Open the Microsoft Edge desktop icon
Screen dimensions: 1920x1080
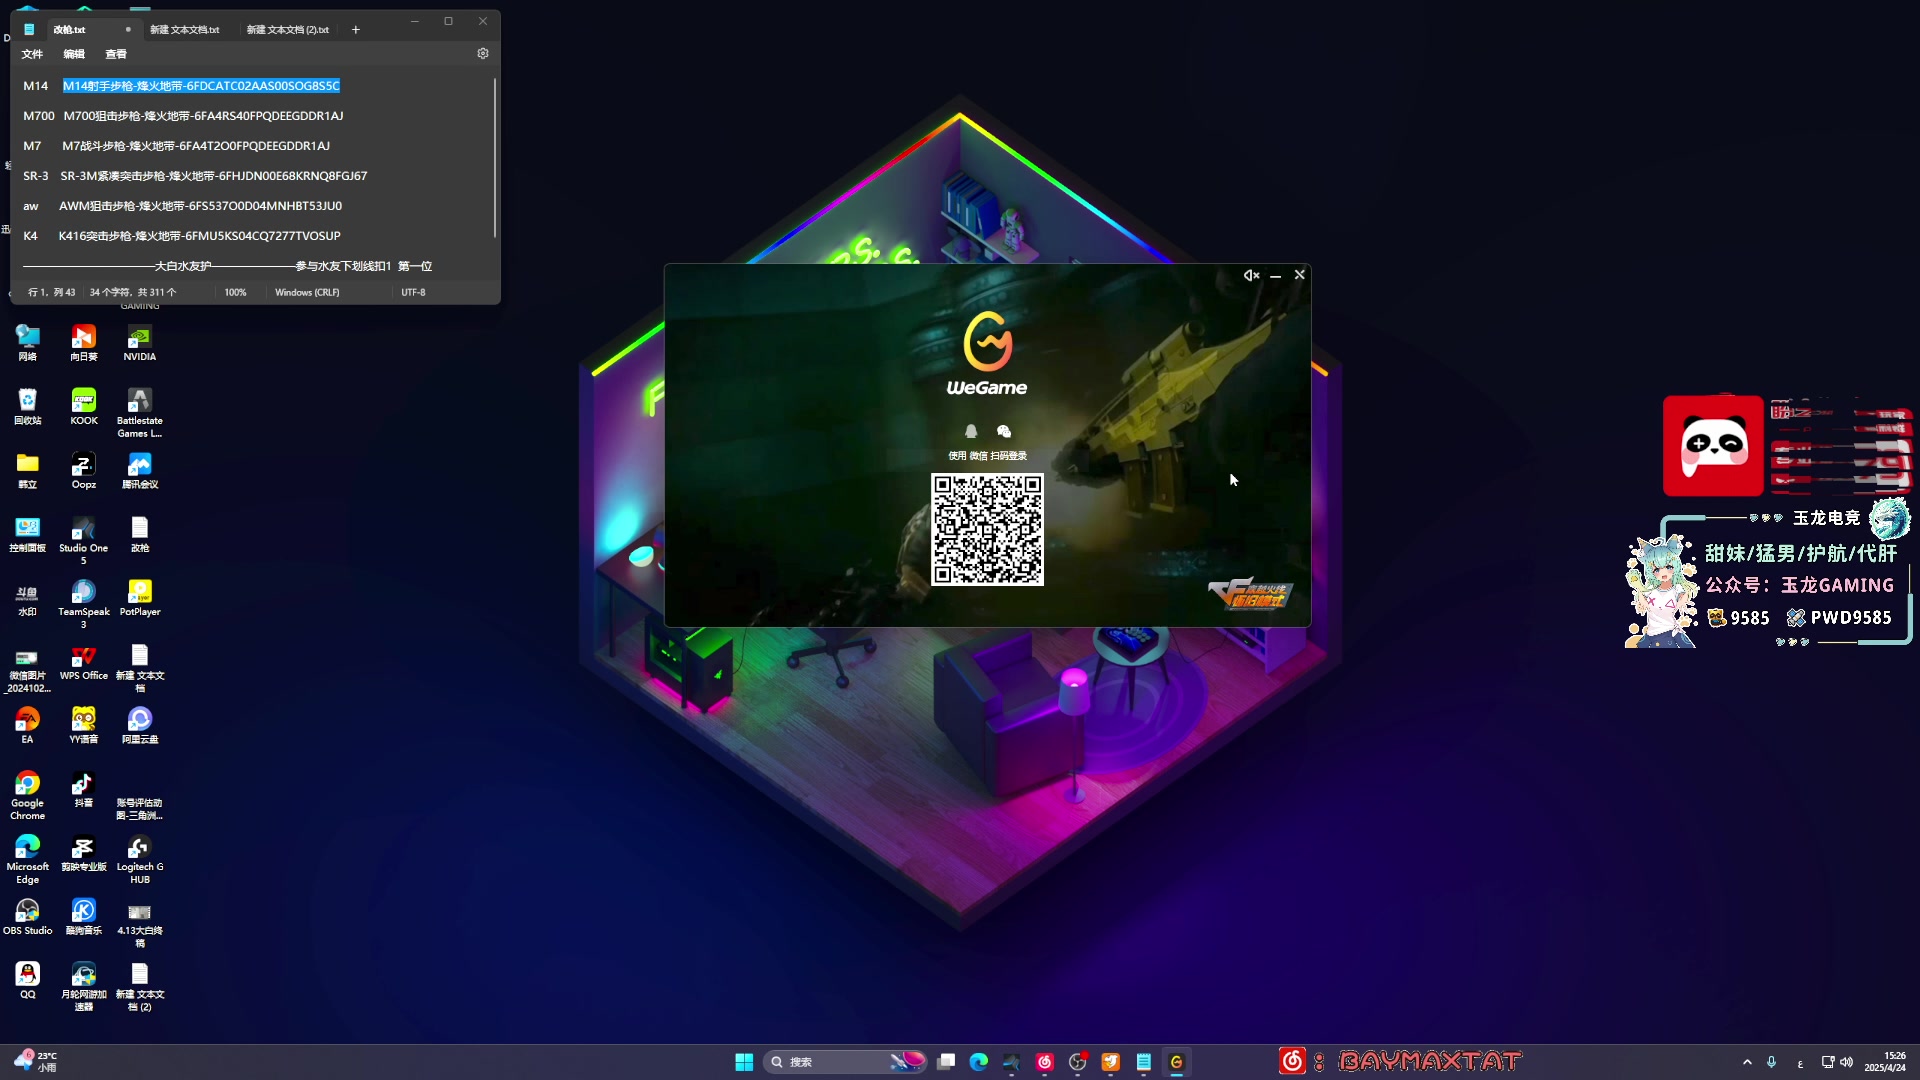tap(28, 860)
